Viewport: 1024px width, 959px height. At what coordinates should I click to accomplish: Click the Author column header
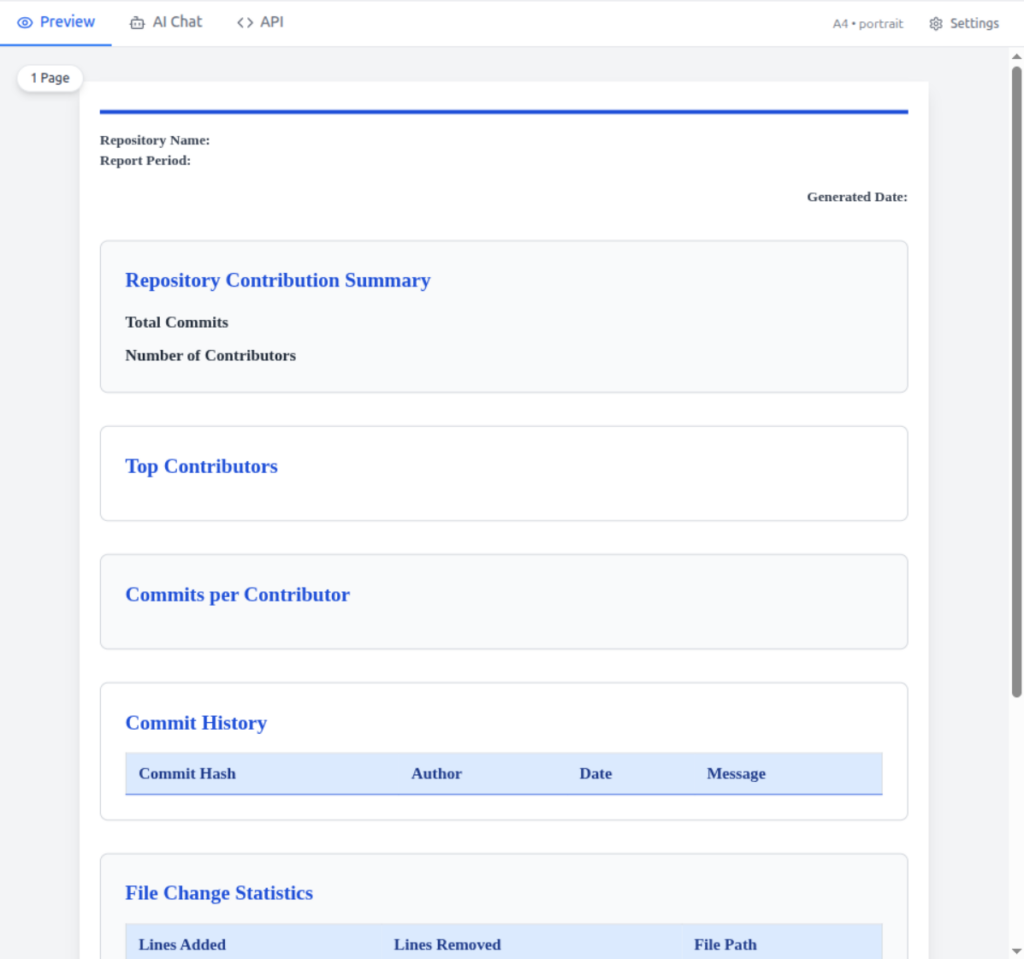pos(436,773)
